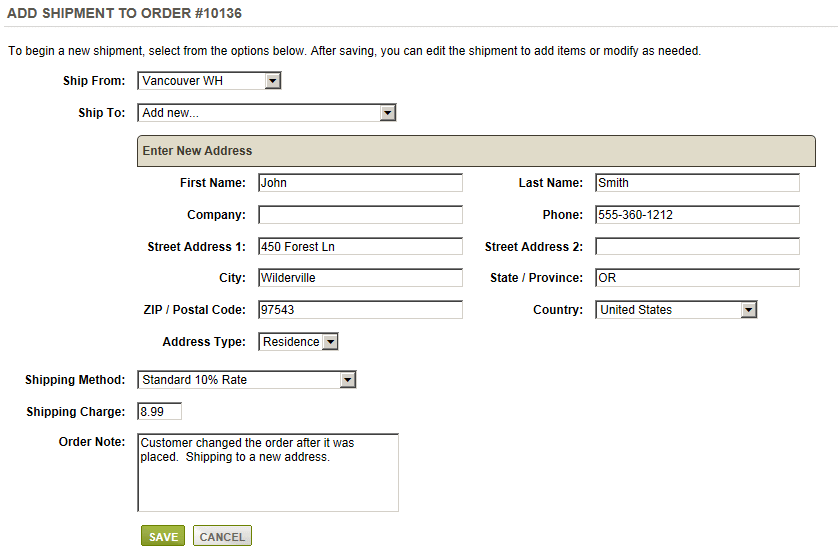Click the ZIP / Postal Code field
The height and width of the screenshot is (555, 838).
(360, 310)
